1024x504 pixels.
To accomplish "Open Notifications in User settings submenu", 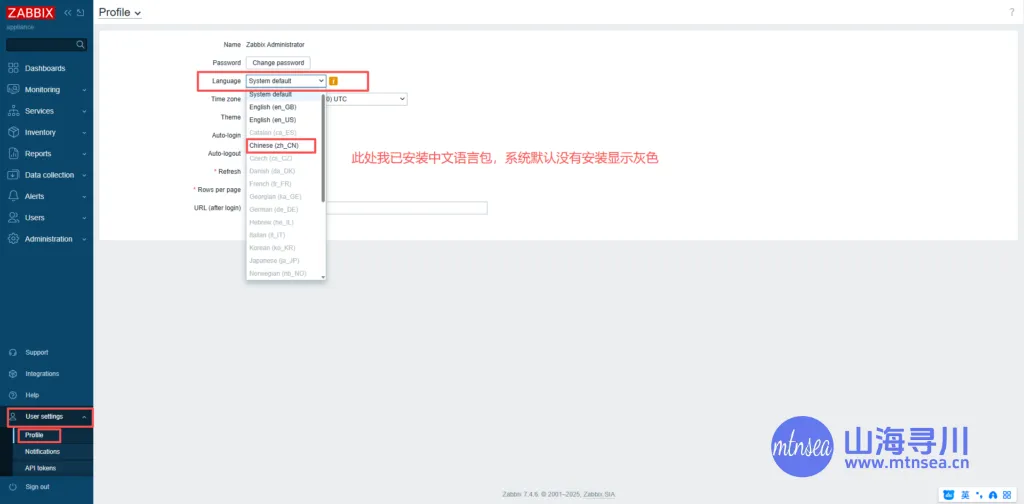I will (42, 452).
